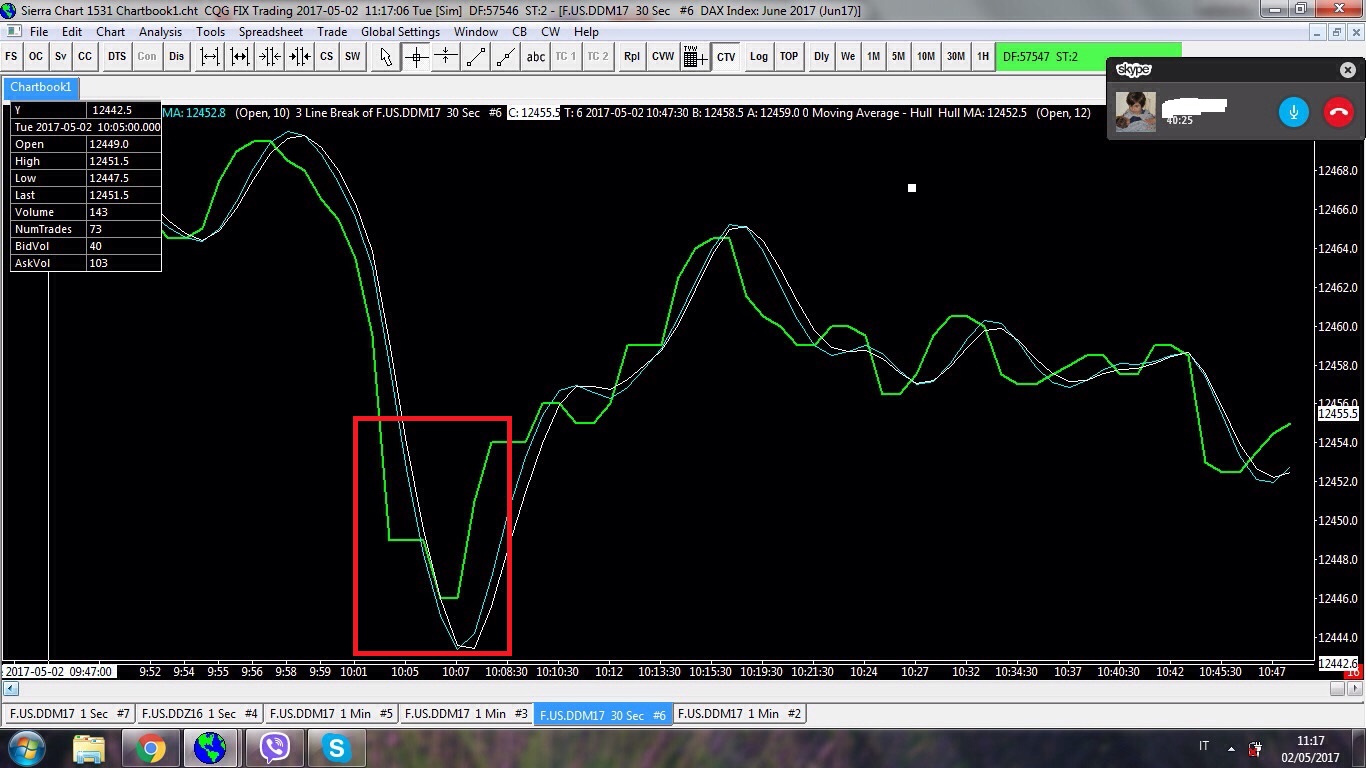Click the CS chart settings toolbar button

coord(327,56)
